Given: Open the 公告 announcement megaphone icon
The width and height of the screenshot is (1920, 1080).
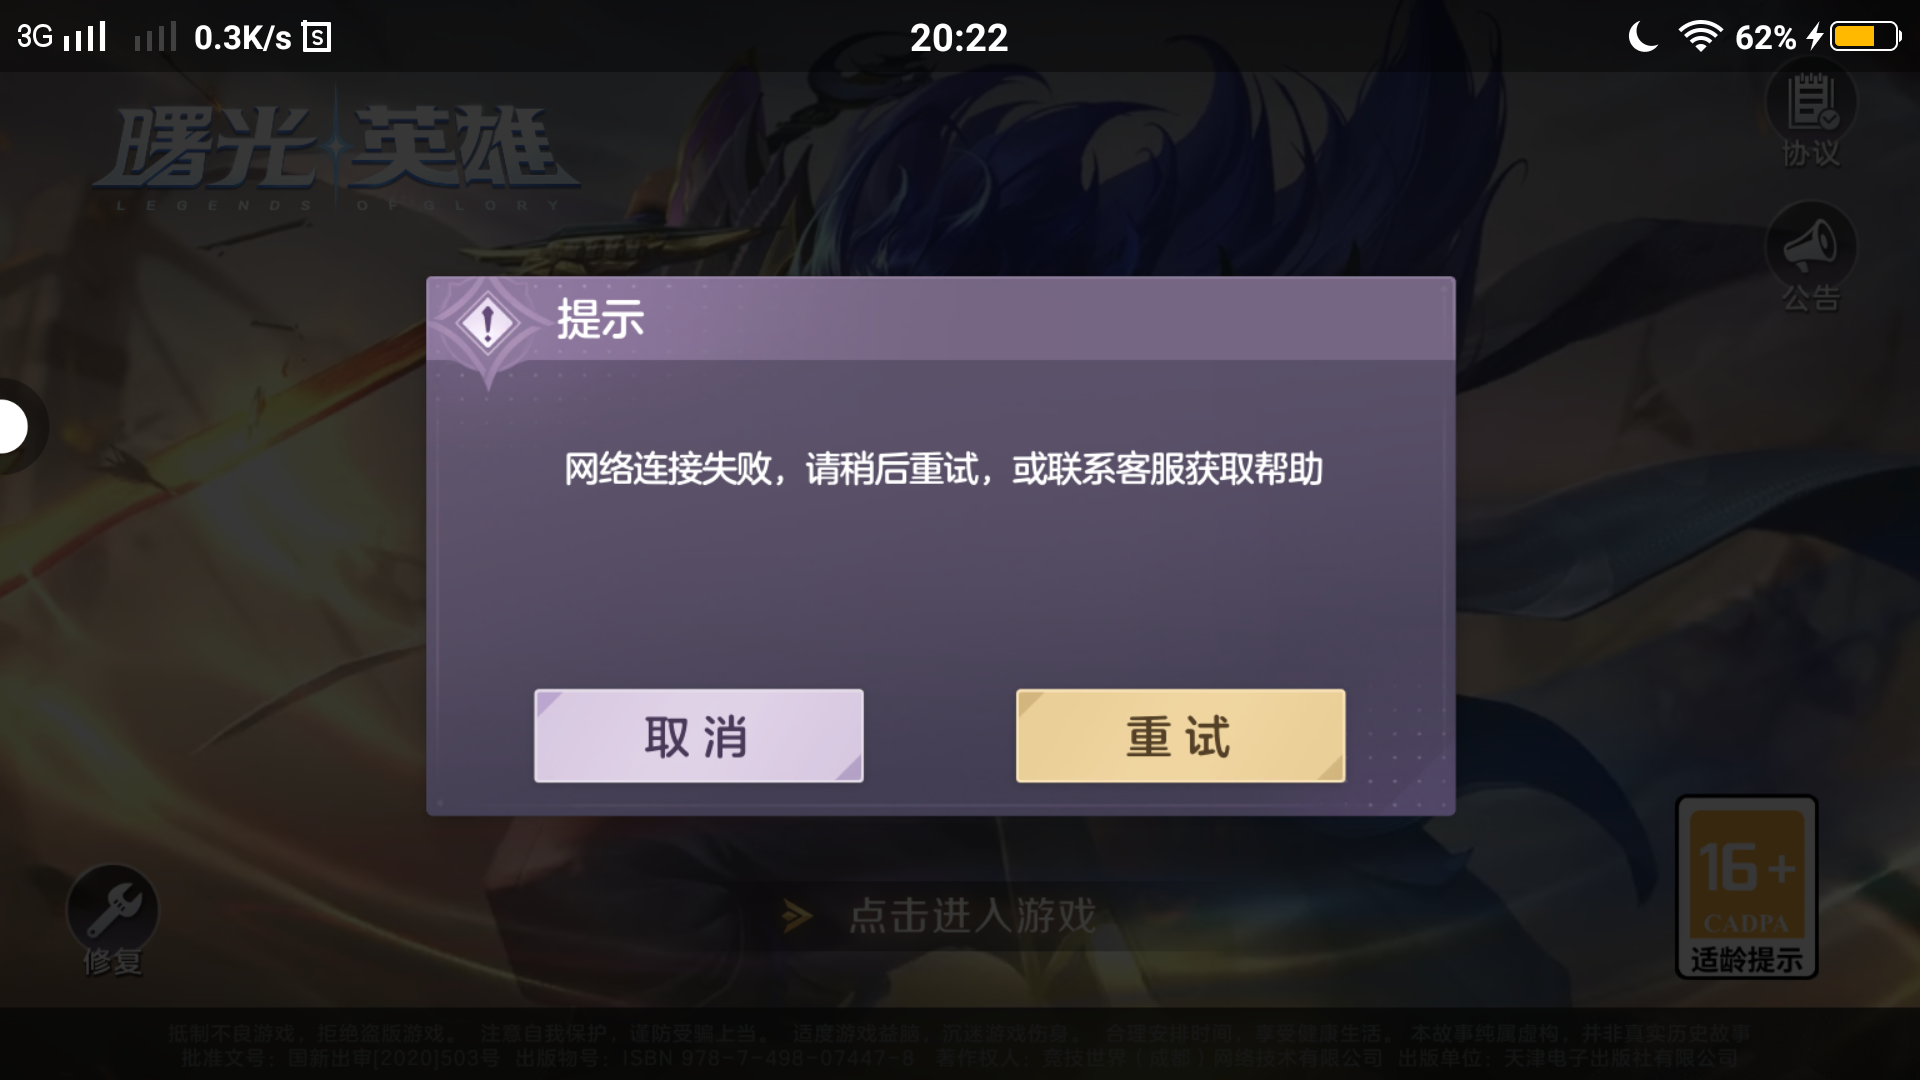Looking at the screenshot, I should tap(1811, 258).
